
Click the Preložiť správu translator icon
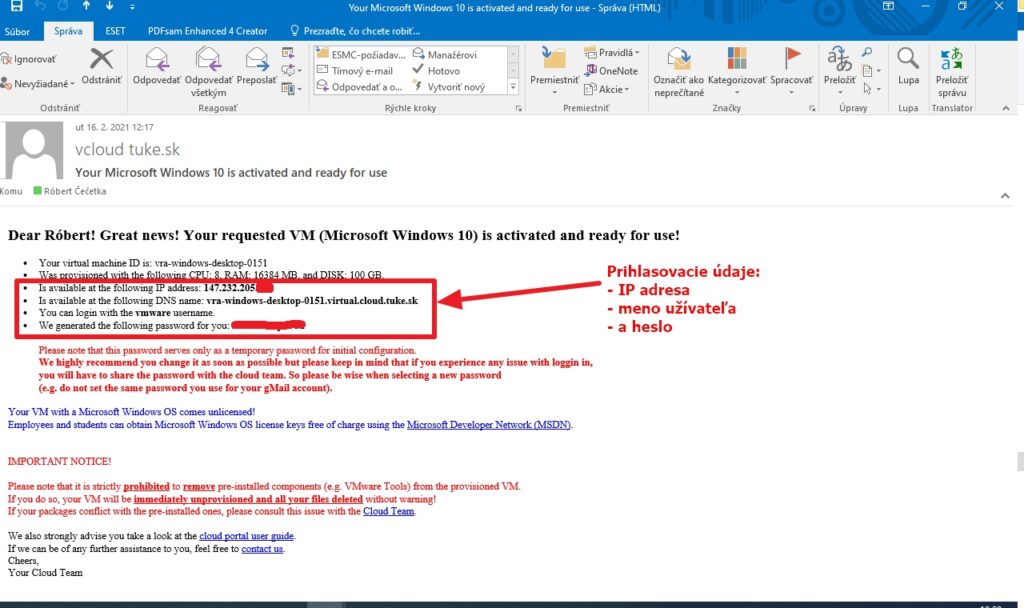coord(952,60)
